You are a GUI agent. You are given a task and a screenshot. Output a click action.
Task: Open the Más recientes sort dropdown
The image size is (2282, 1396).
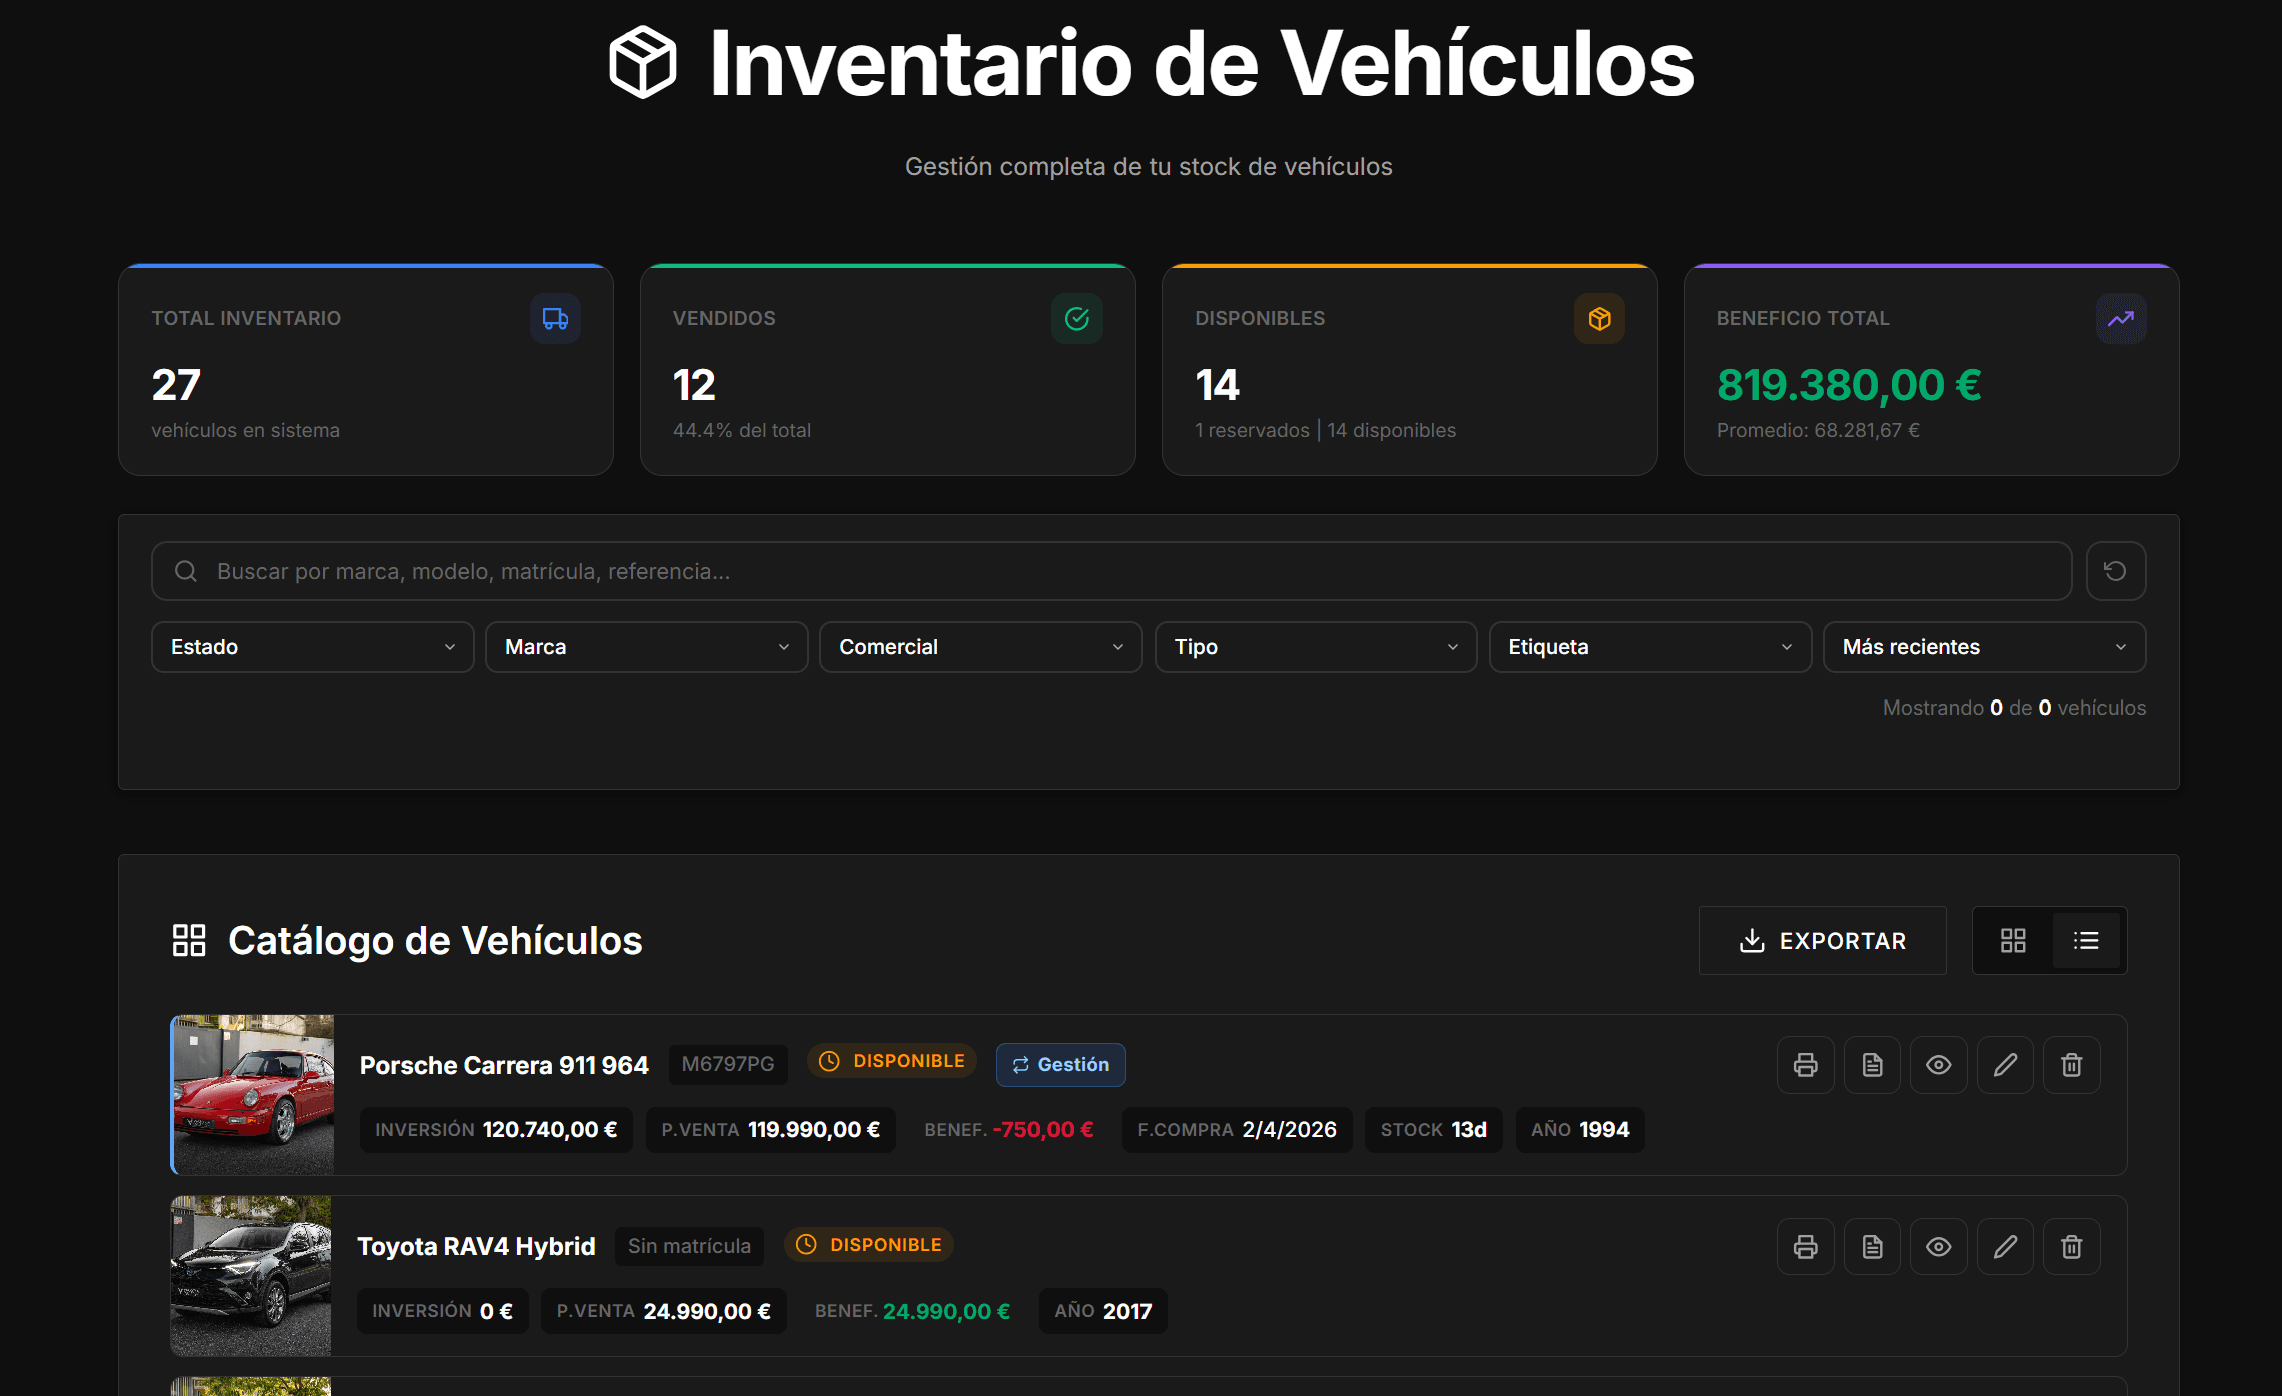click(1985, 647)
